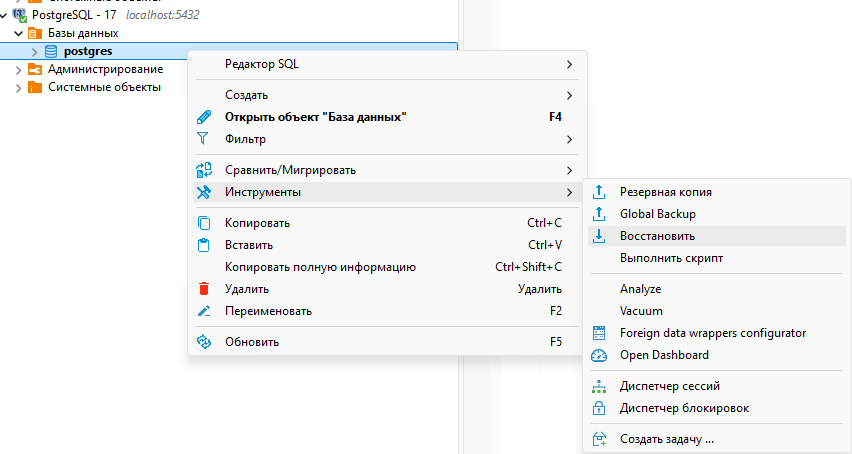Select the Базы данных tree label
The width and height of the screenshot is (852, 454).
83,33
